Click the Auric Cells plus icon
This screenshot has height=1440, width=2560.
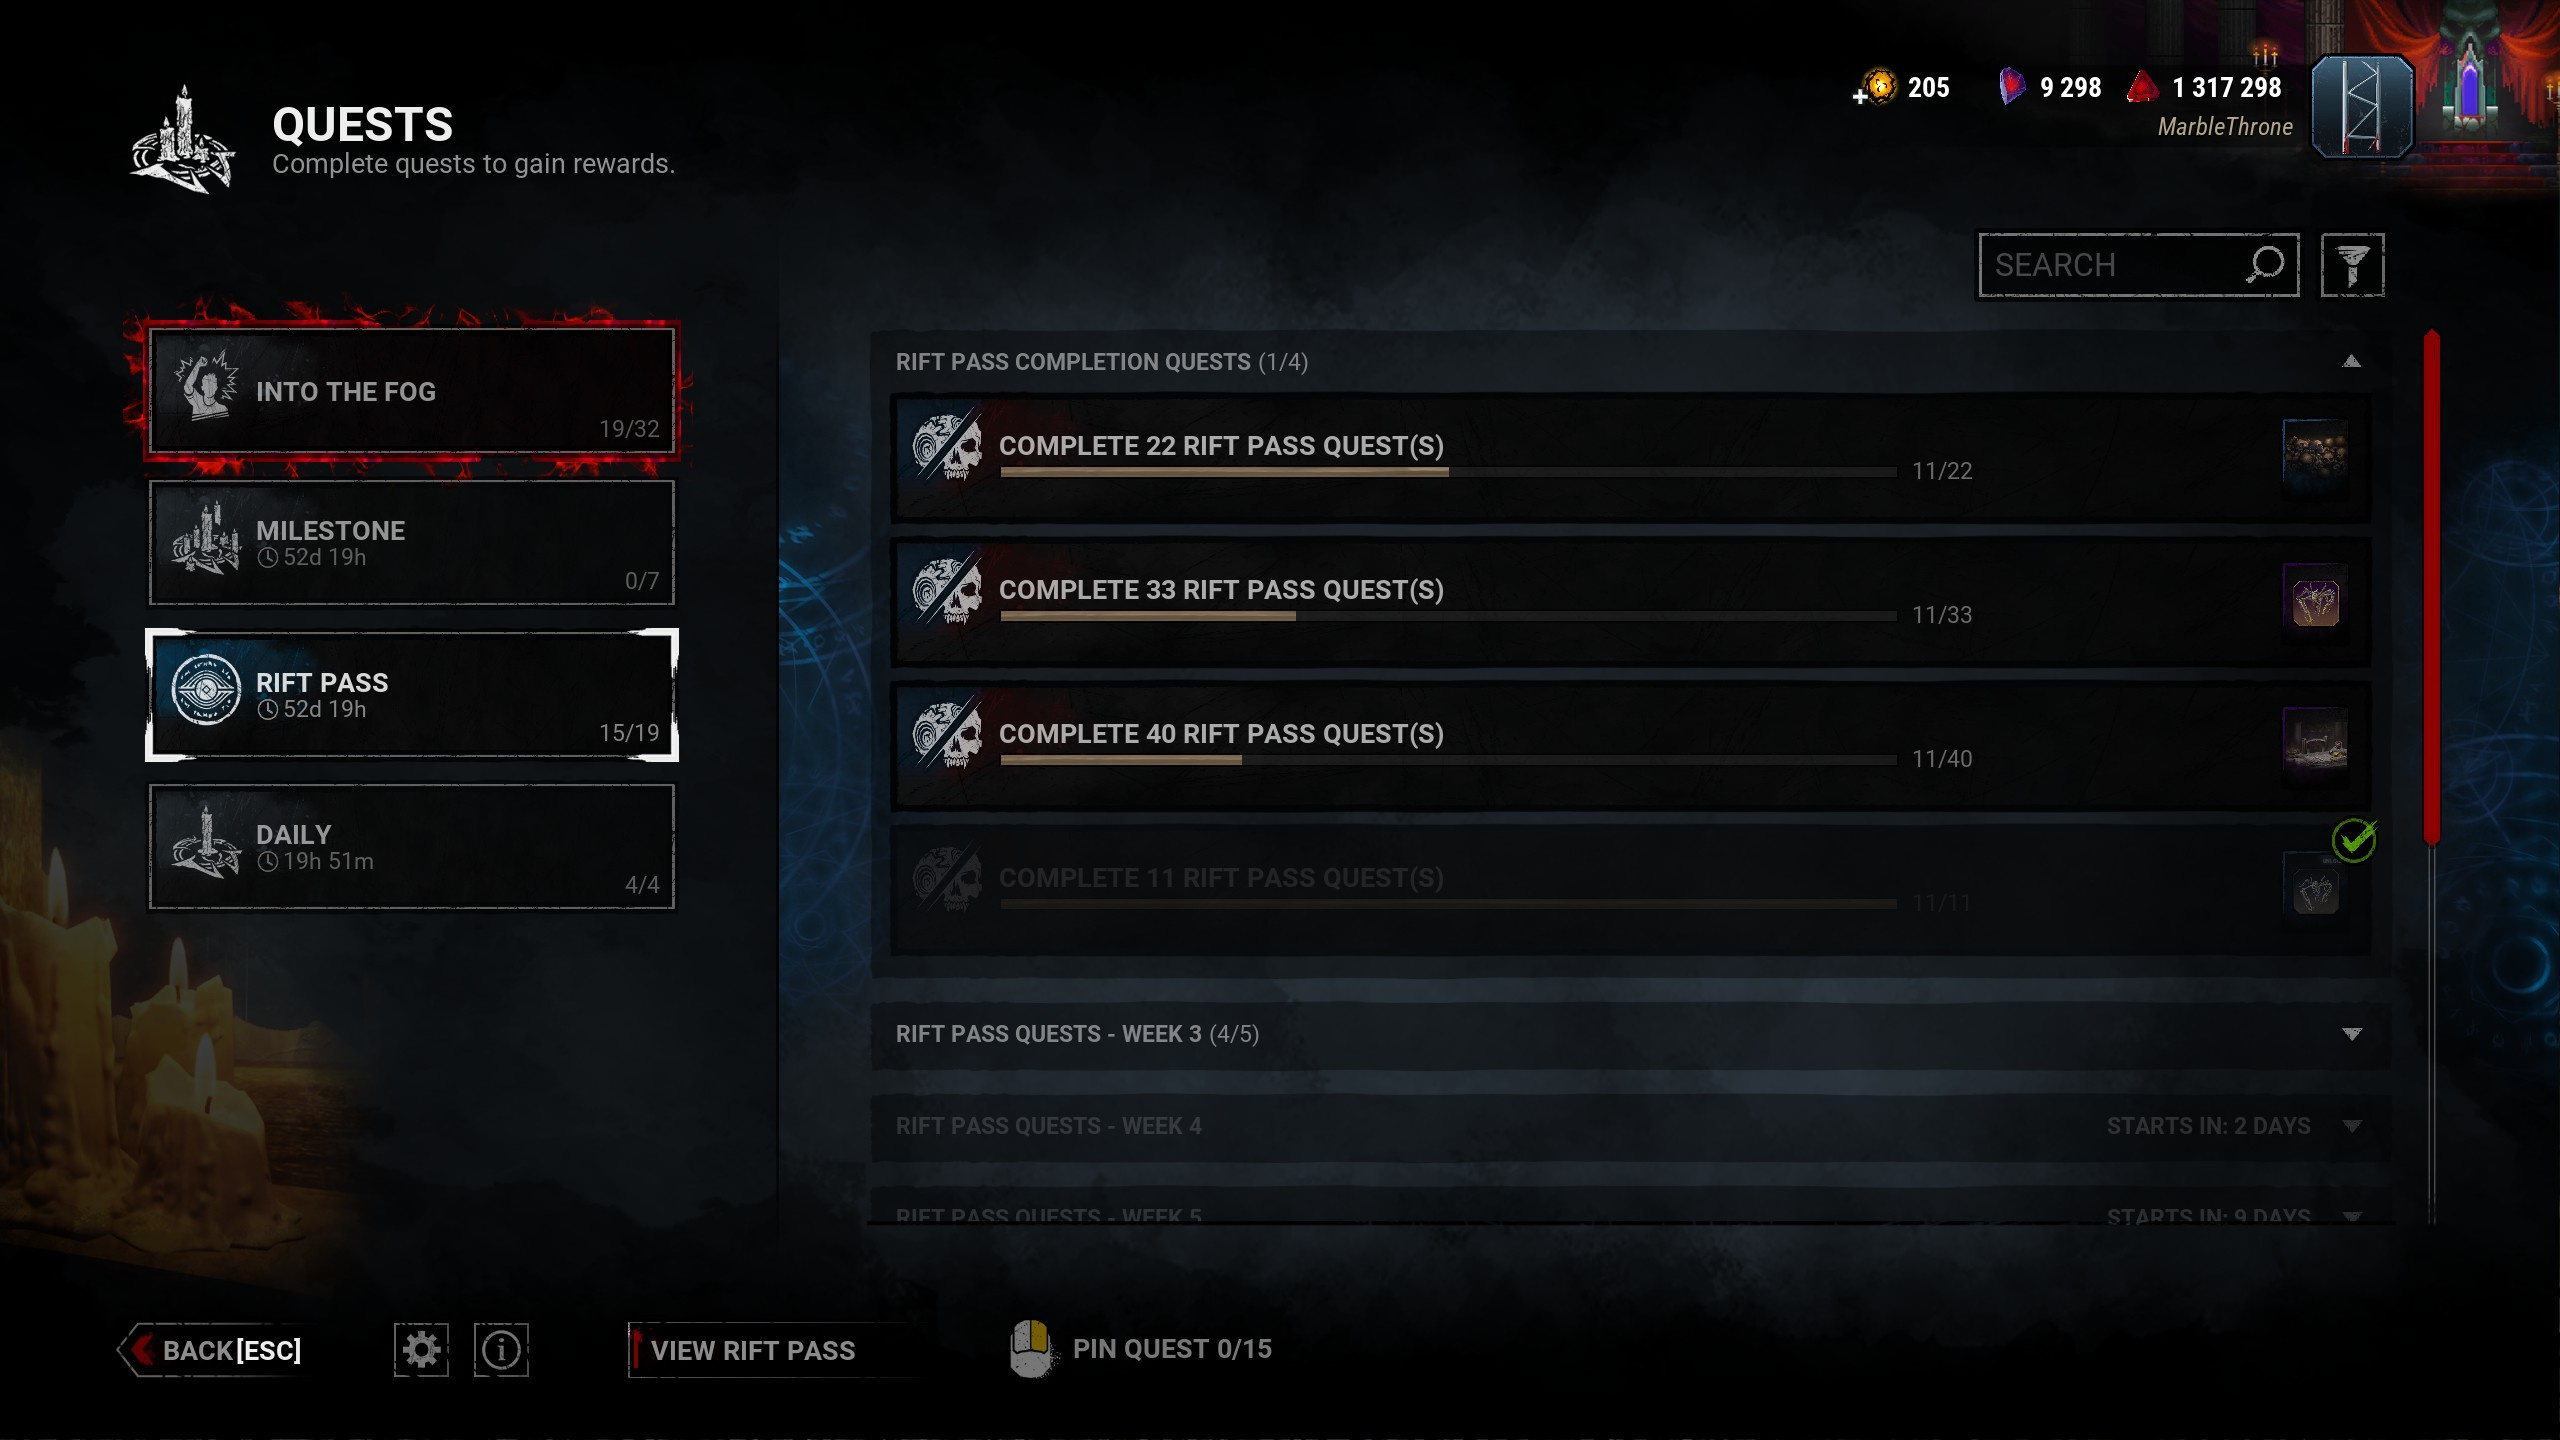click(x=1859, y=96)
